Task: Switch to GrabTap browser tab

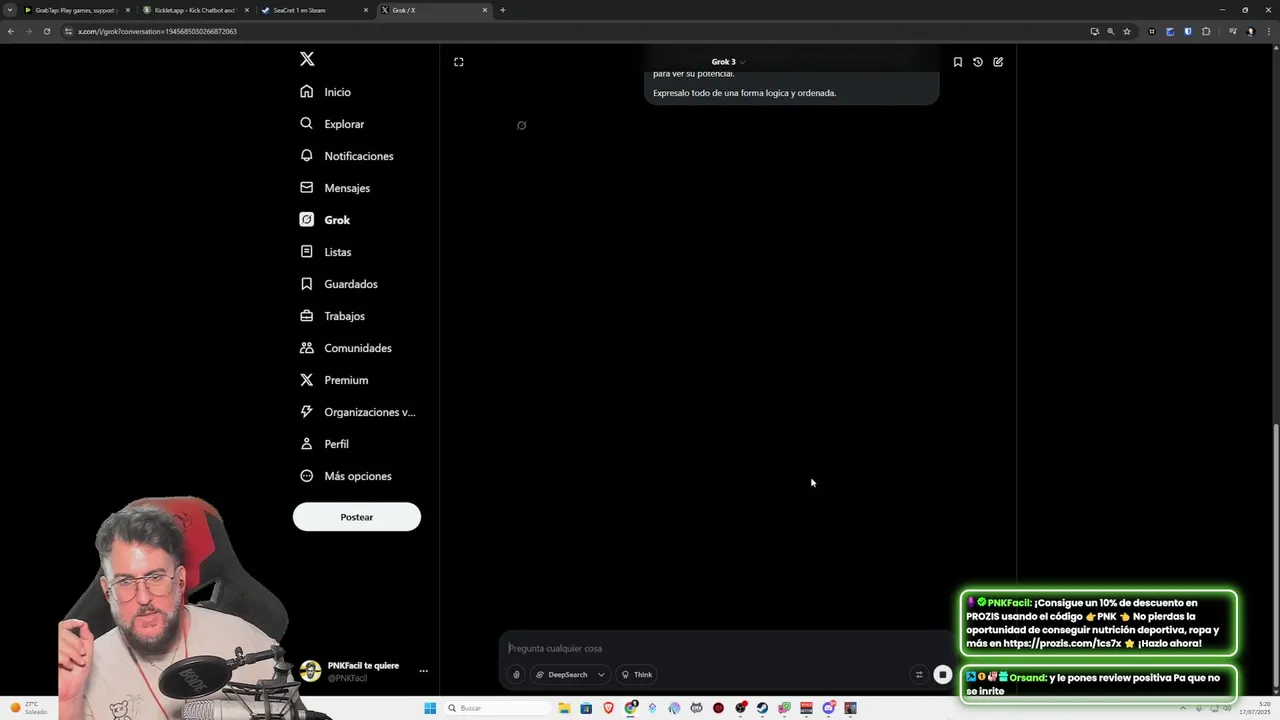Action: point(76,10)
